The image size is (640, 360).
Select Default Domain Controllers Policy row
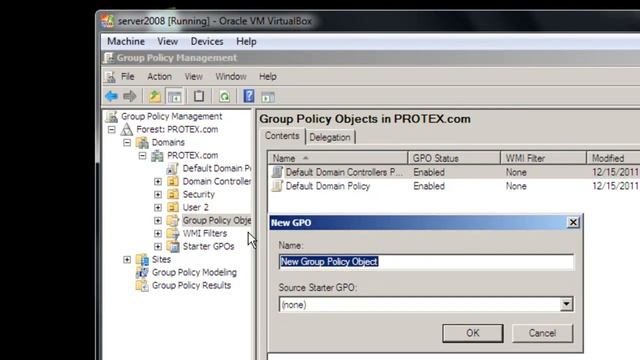(x=454, y=172)
